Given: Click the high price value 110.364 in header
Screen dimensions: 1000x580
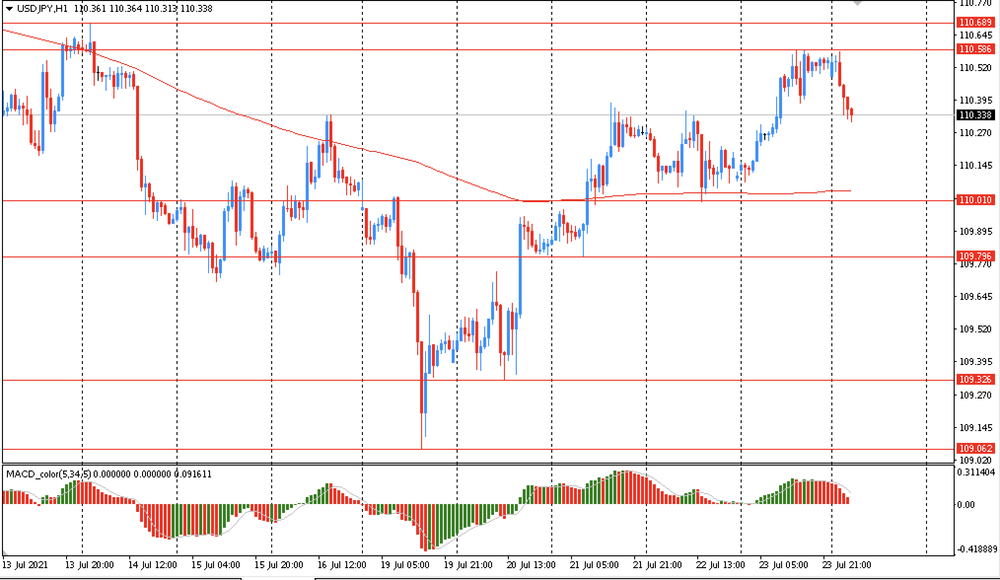Looking at the screenshot, I should tap(126, 8).
